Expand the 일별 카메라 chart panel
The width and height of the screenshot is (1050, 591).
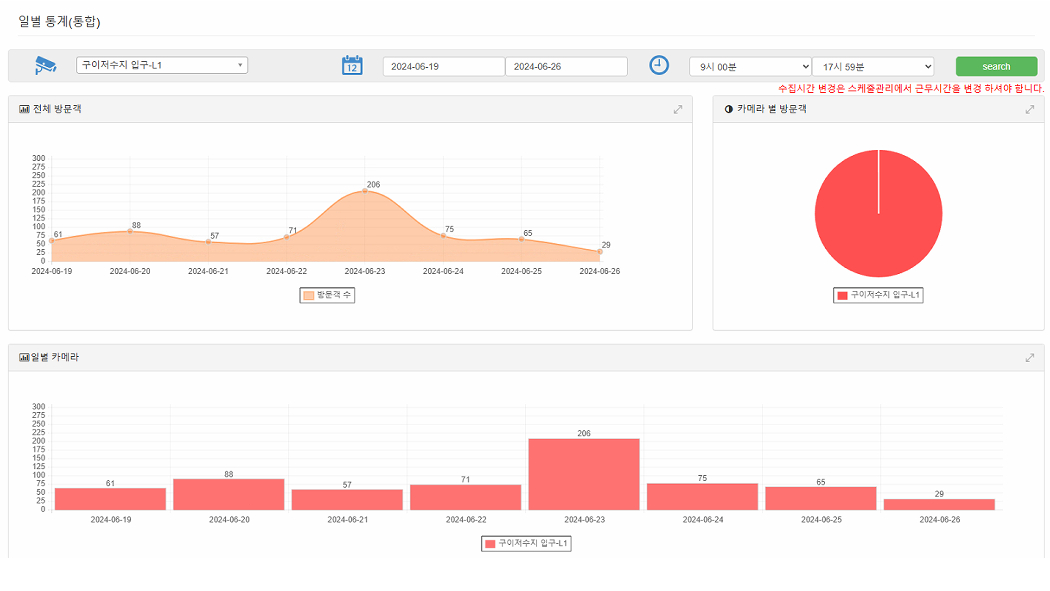(x=1029, y=357)
